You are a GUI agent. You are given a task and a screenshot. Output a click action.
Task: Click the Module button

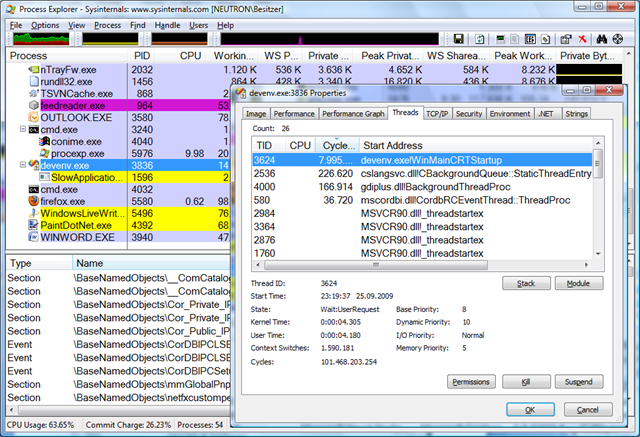[578, 283]
